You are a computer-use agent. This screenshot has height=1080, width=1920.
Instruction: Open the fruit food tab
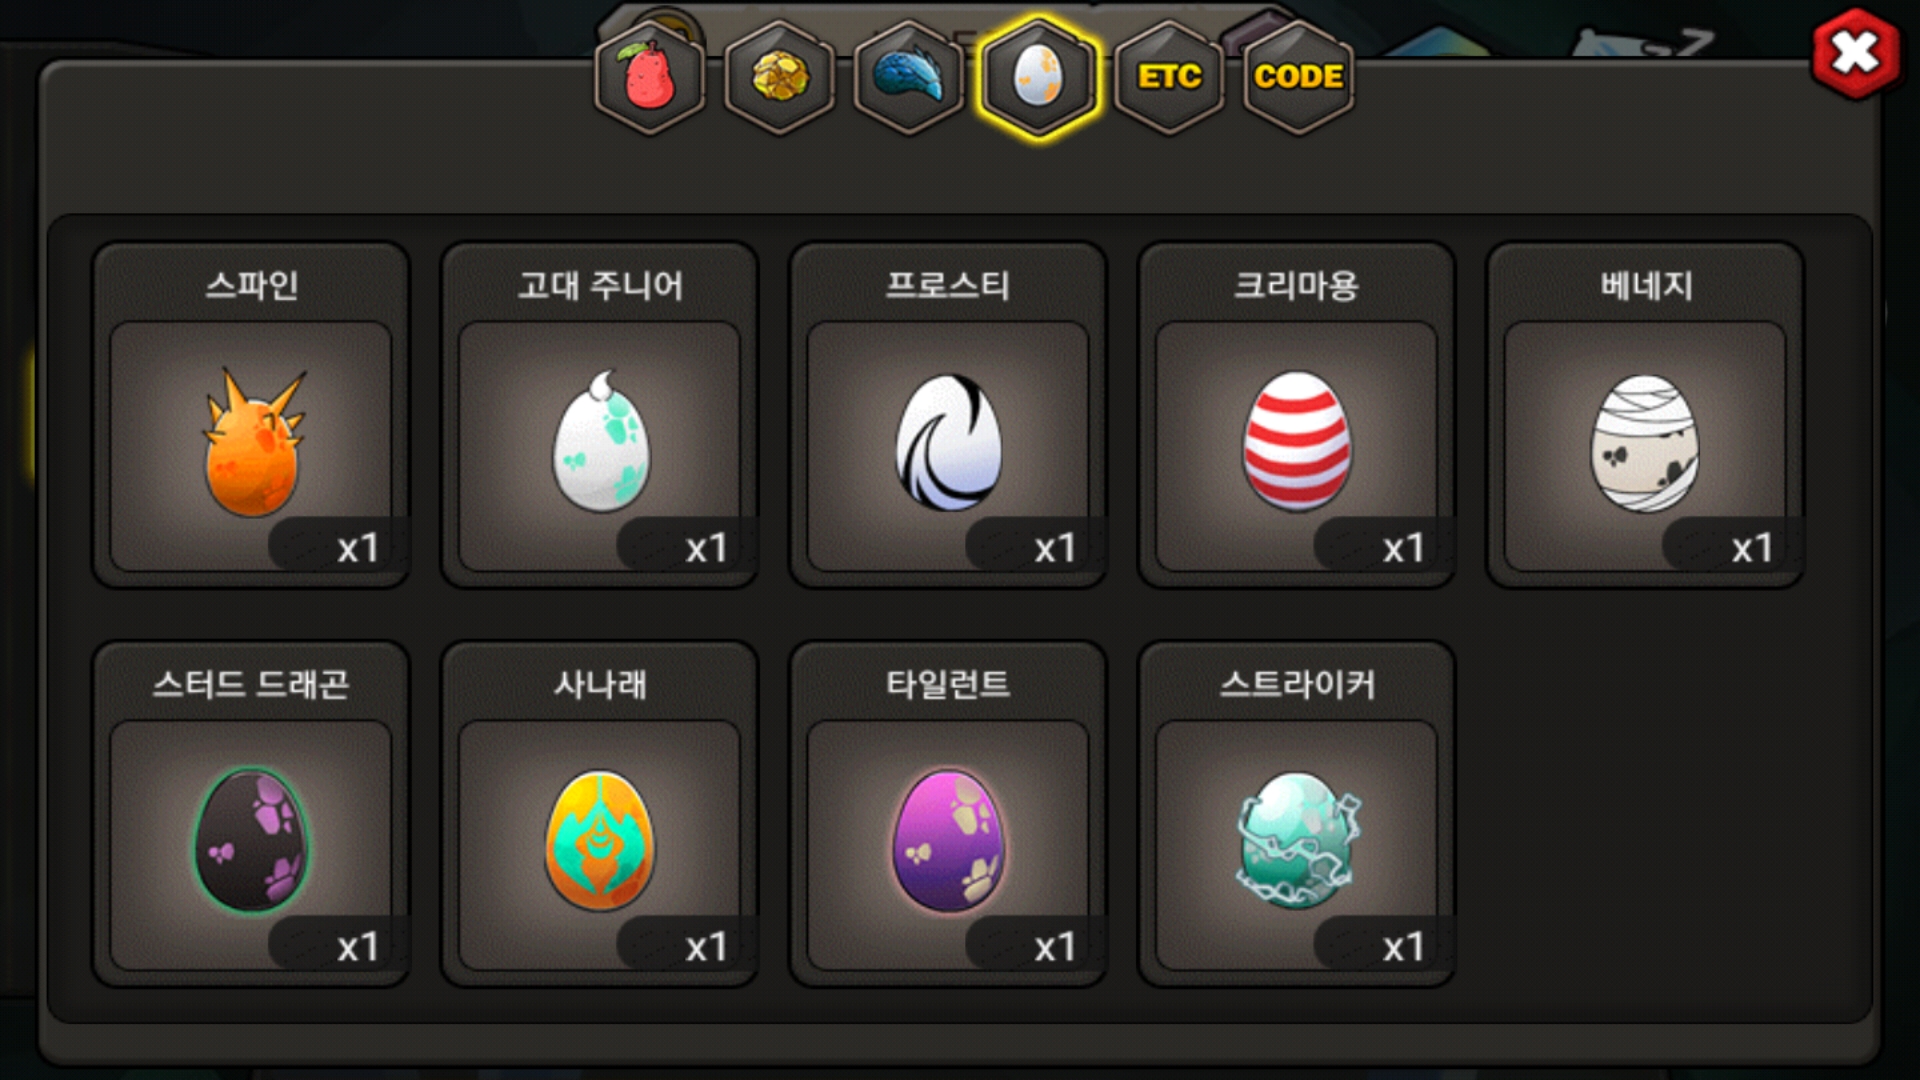(x=650, y=77)
